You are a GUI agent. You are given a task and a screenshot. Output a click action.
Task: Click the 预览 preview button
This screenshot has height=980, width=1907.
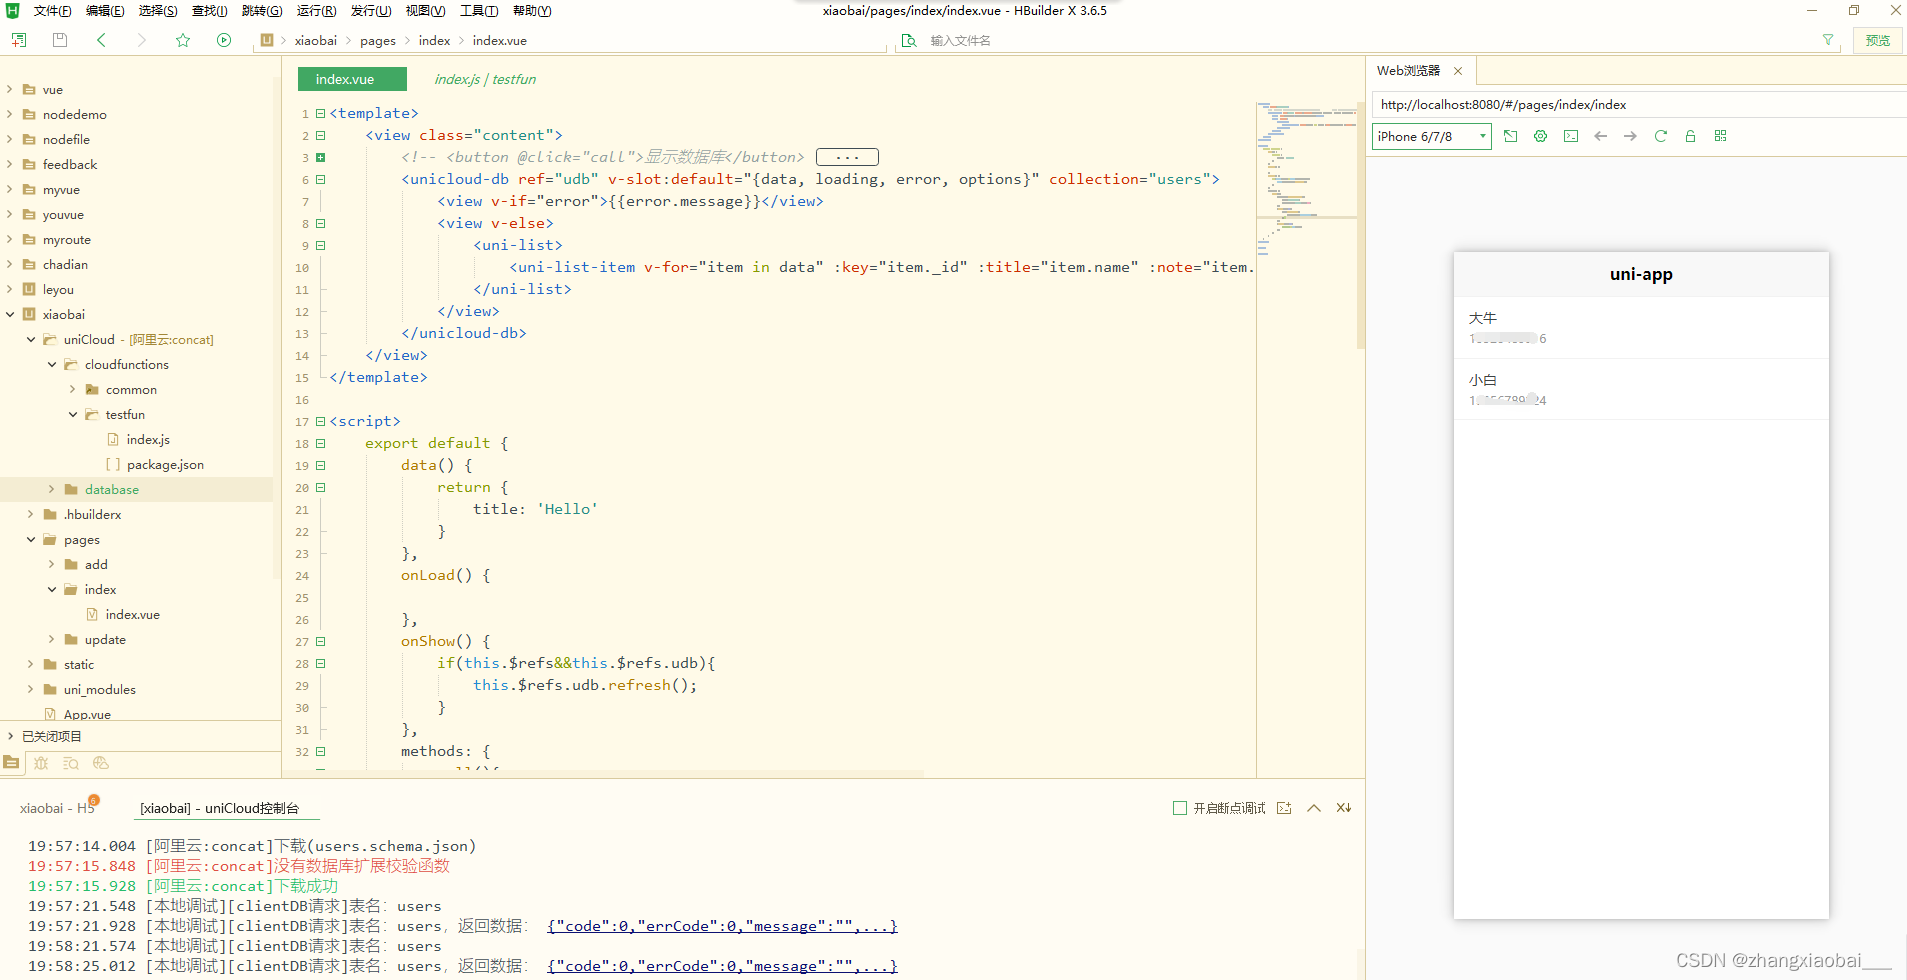tap(1877, 40)
